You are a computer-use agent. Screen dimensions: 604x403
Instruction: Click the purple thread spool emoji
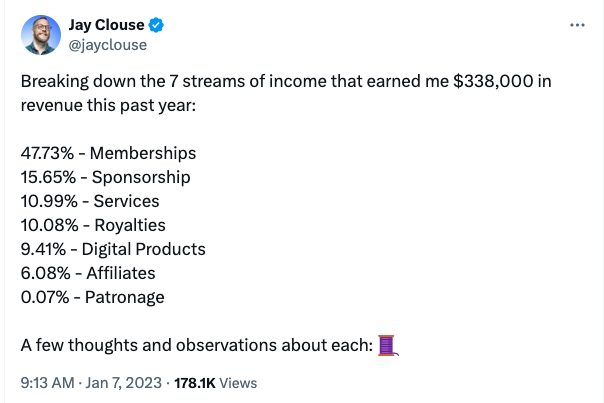click(x=388, y=345)
